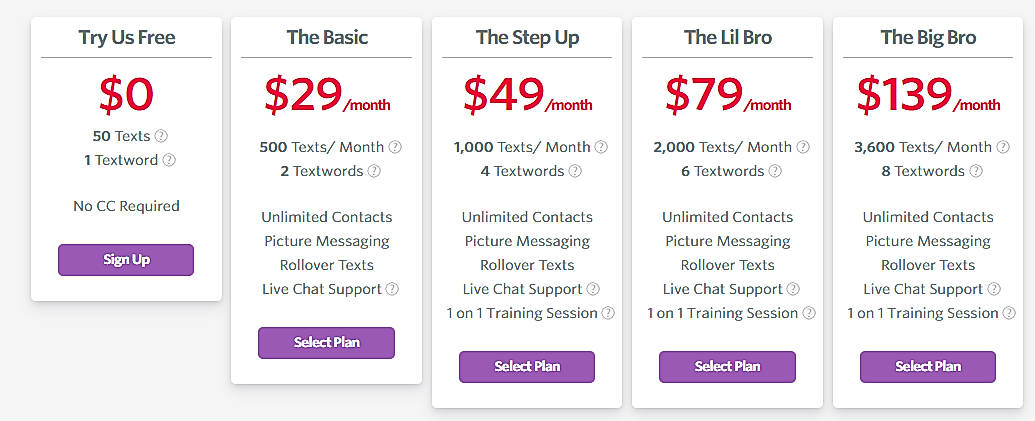
Task: Open Live Chat Support help in The Basic
Action: point(392,289)
